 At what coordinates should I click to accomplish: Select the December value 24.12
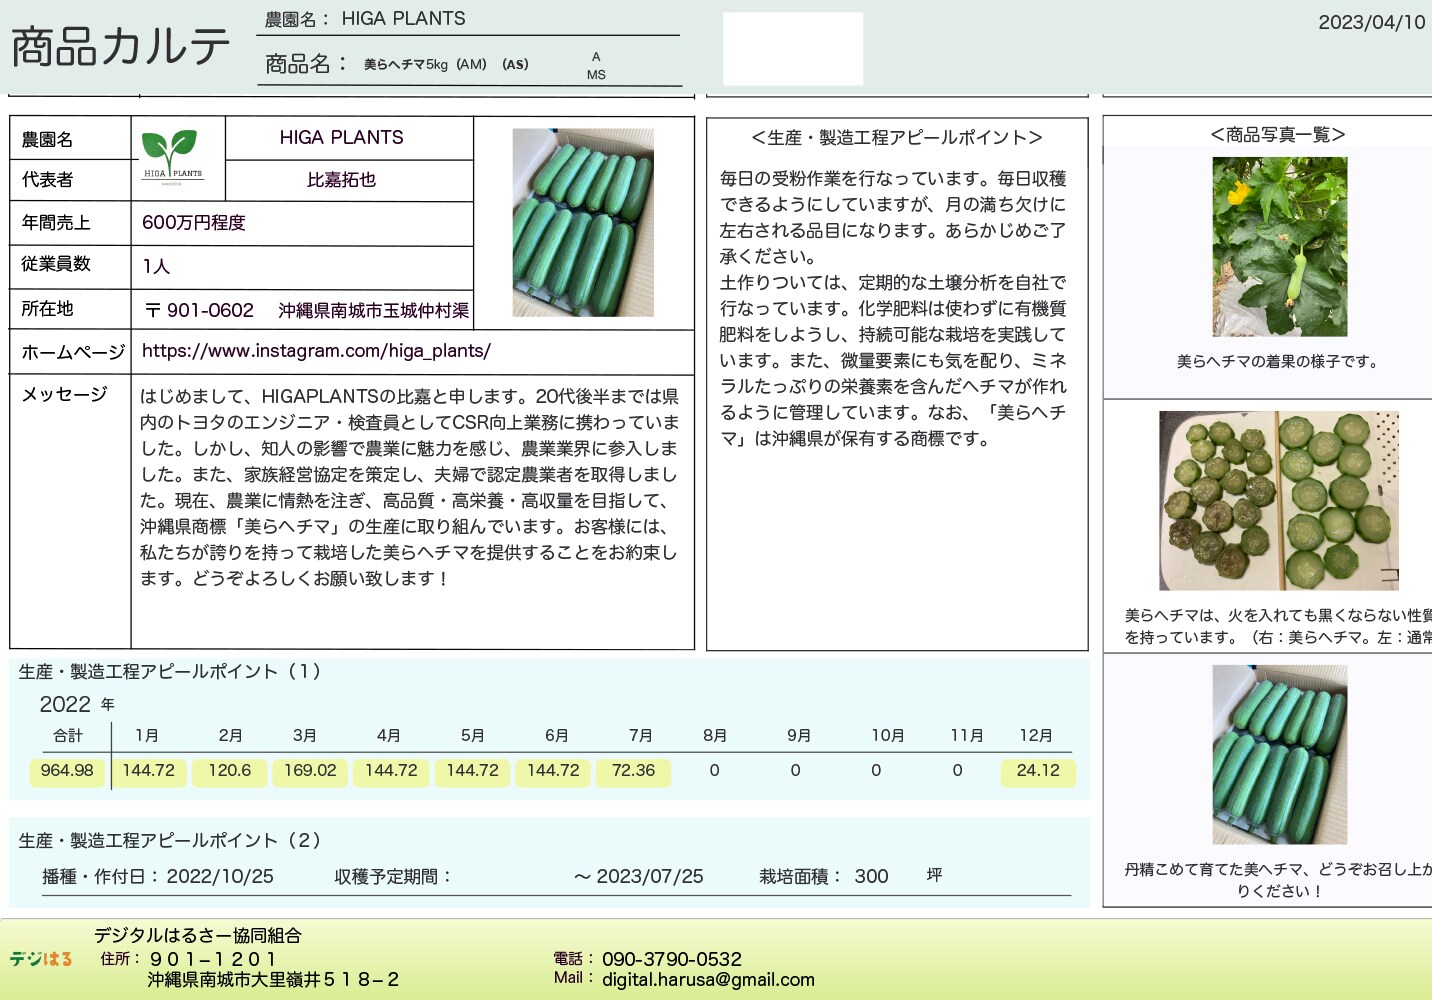point(1037,771)
